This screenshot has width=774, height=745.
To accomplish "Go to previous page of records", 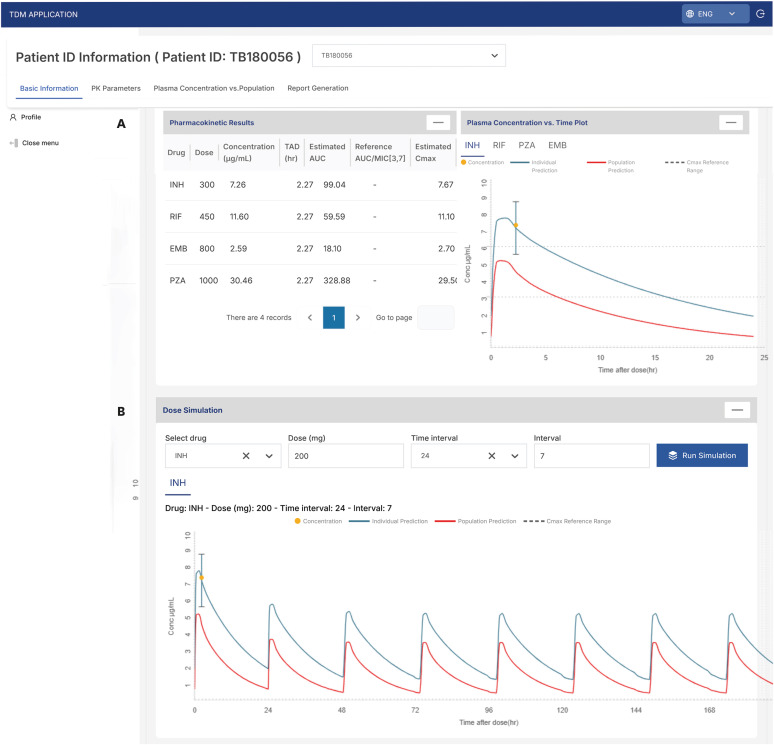I will (310, 317).
